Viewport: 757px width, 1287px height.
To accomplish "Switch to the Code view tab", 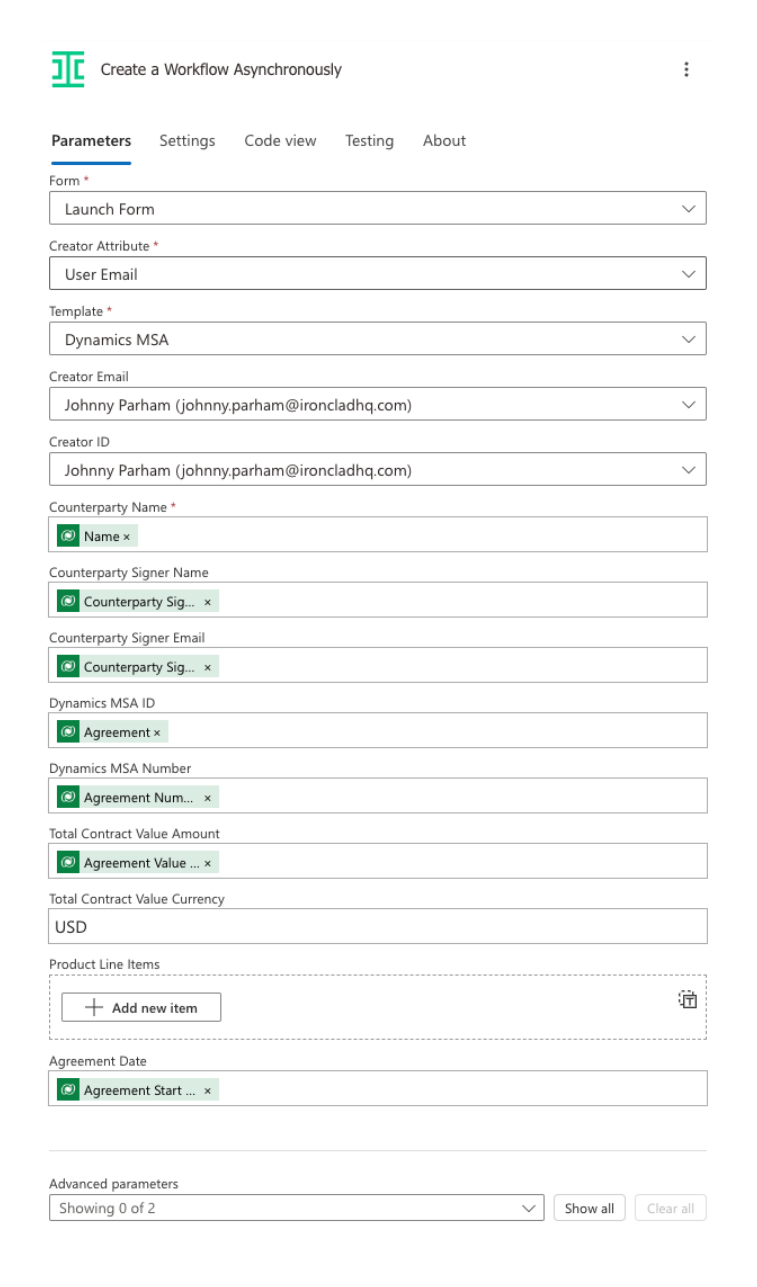I will point(280,141).
